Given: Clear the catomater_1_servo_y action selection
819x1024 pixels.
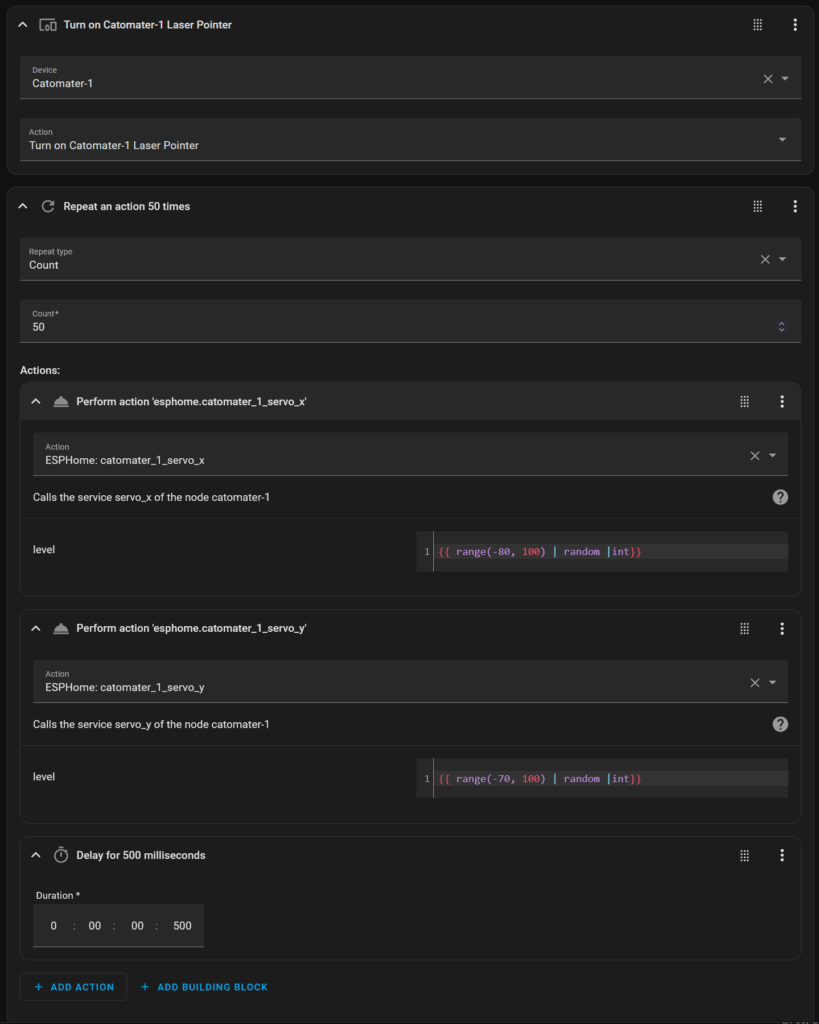Looking at the screenshot, I should tap(755, 683).
